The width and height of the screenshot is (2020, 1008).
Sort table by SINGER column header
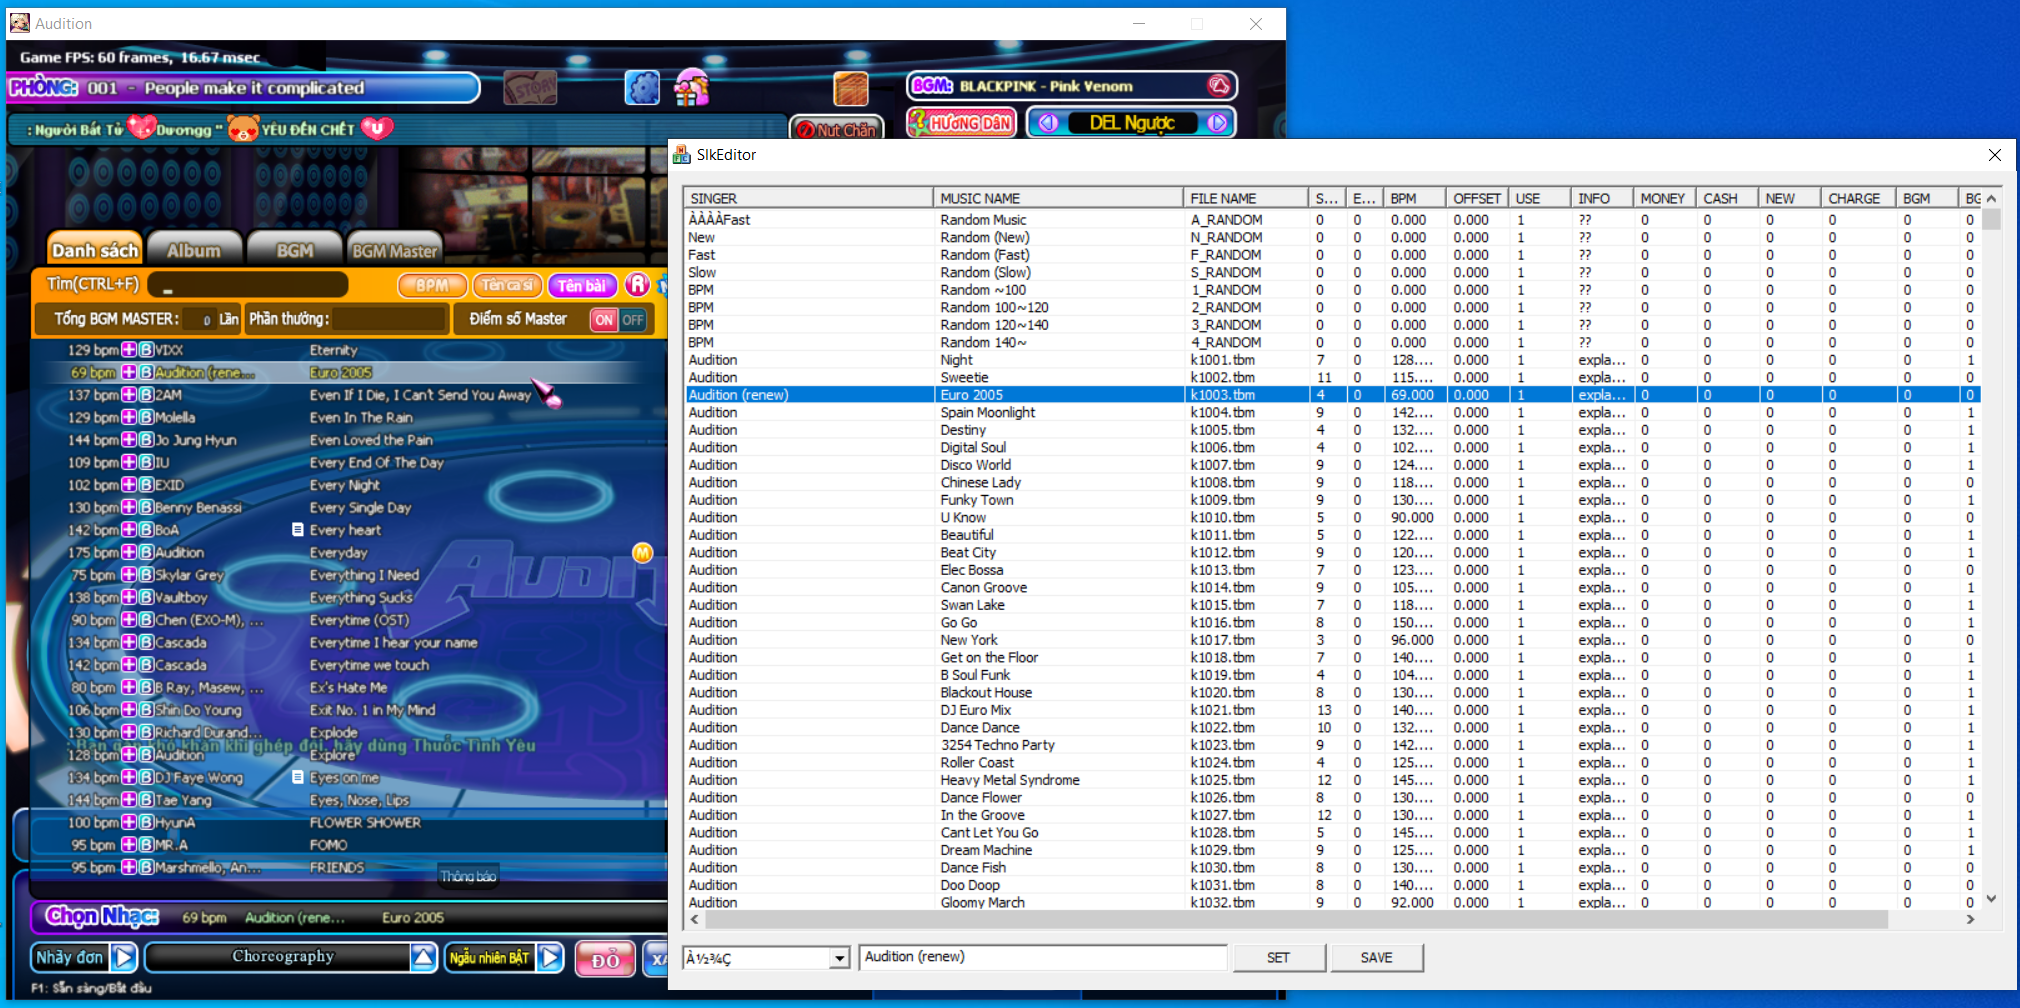pos(808,198)
